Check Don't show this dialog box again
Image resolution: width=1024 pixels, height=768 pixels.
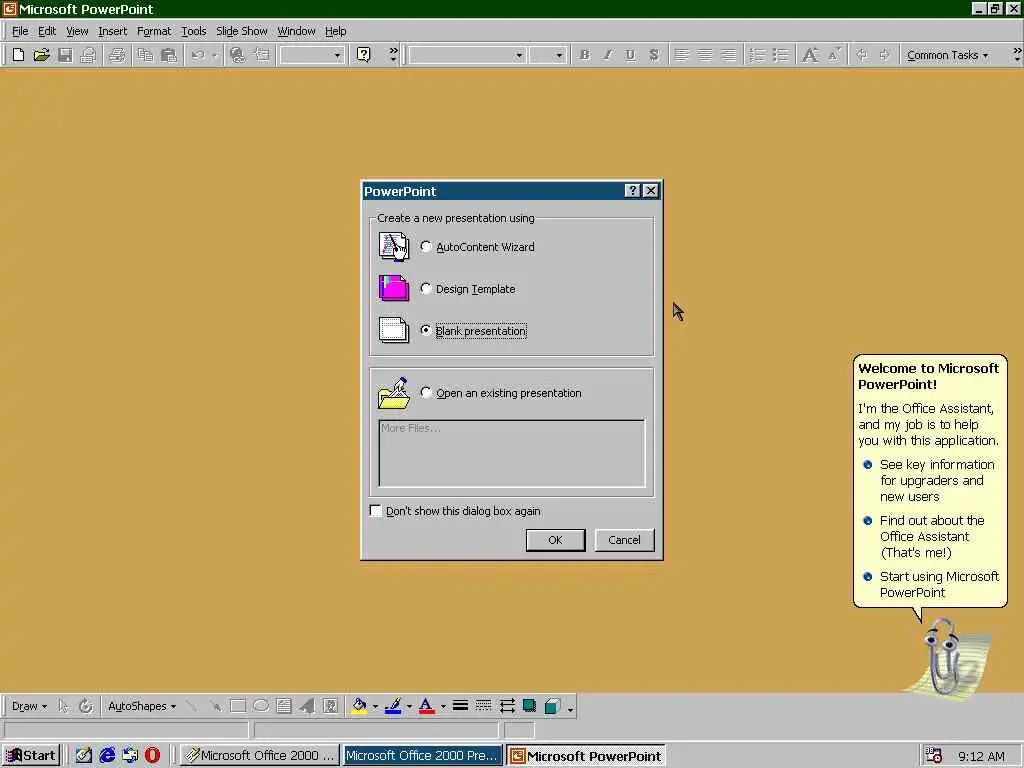[x=376, y=511]
